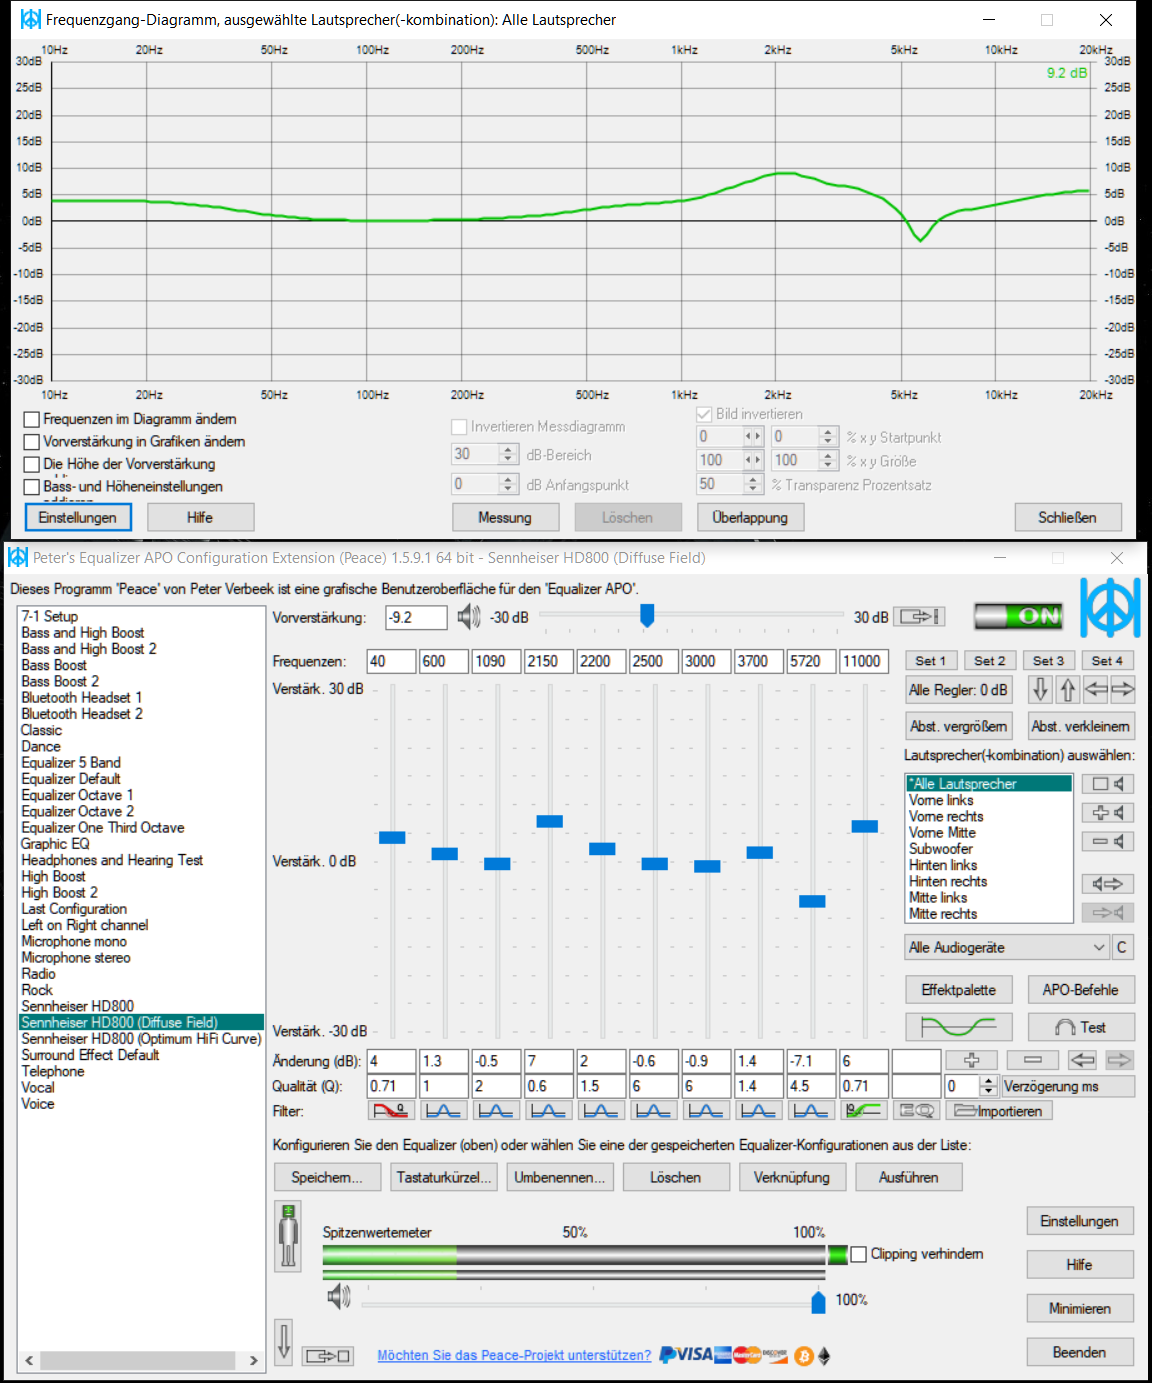Click the 'Speichern...' button
Image resolution: width=1152 pixels, height=1383 pixels.
coord(327,1177)
